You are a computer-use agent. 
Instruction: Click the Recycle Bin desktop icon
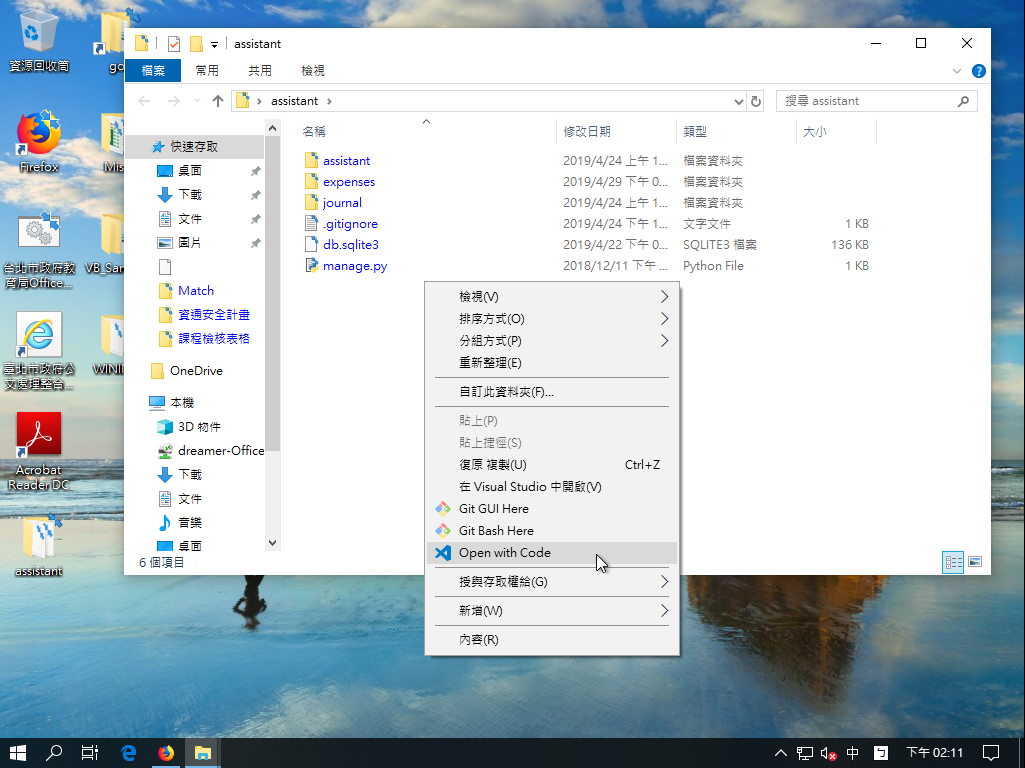pyautogui.click(x=39, y=32)
